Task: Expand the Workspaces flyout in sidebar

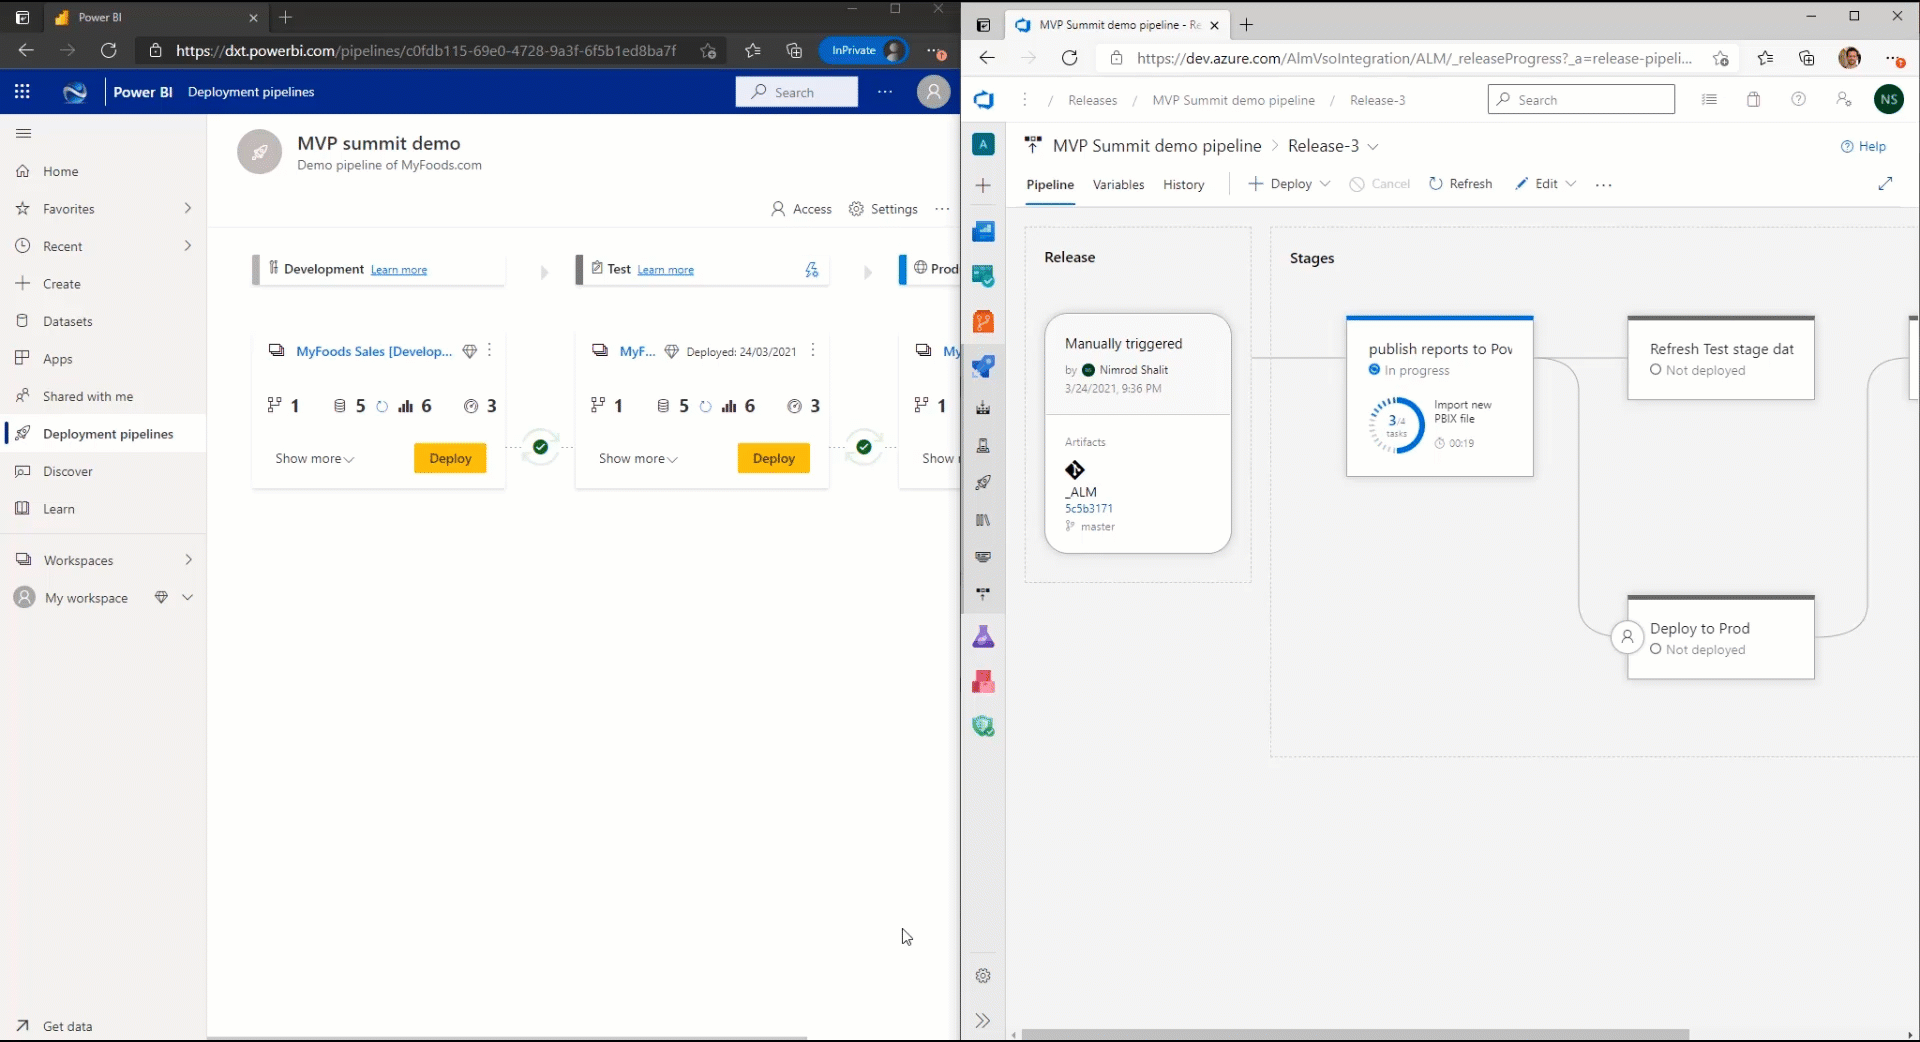Action: pyautogui.click(x=187, y=560)
